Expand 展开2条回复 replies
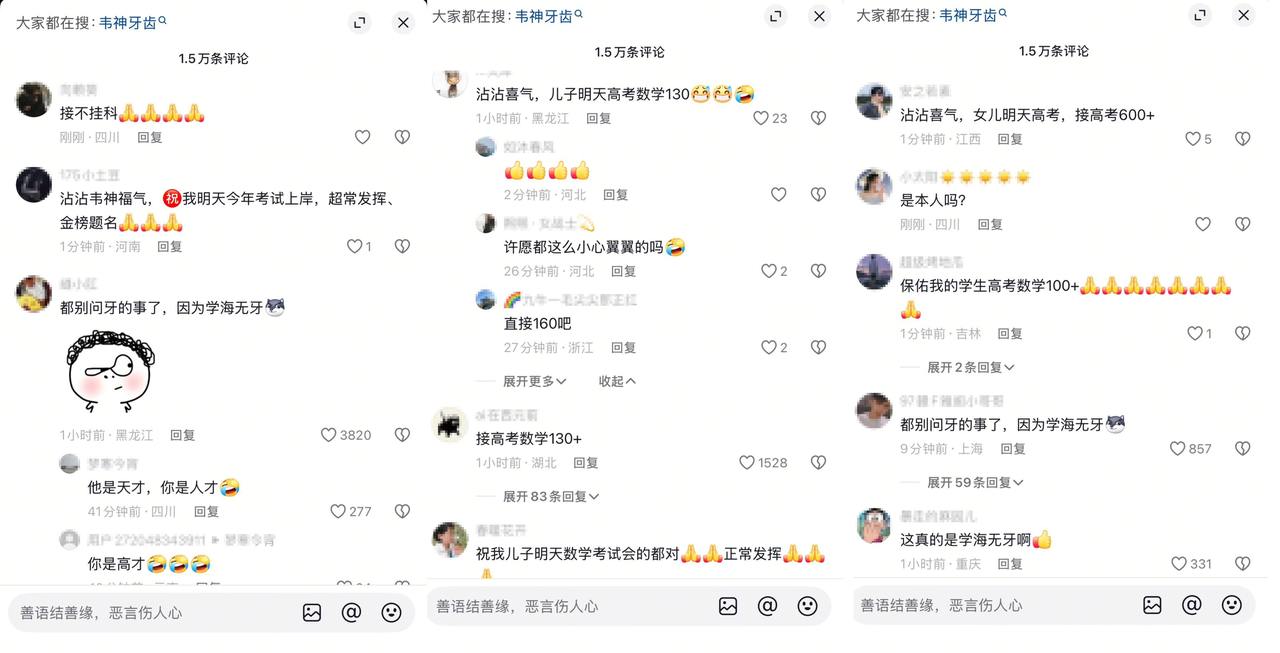 pyautogui.click(x=970, y=367)
